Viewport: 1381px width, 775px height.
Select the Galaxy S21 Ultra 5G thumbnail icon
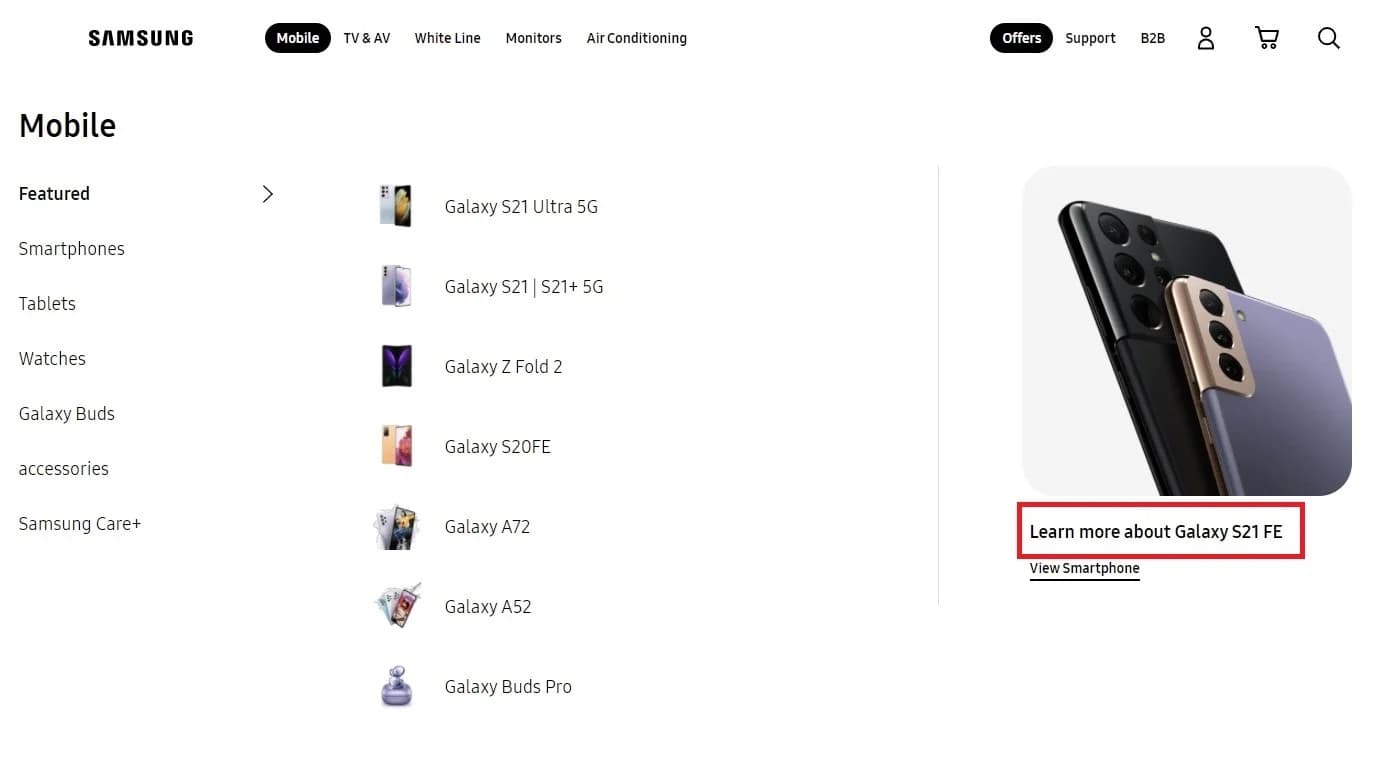coord(396,206)
